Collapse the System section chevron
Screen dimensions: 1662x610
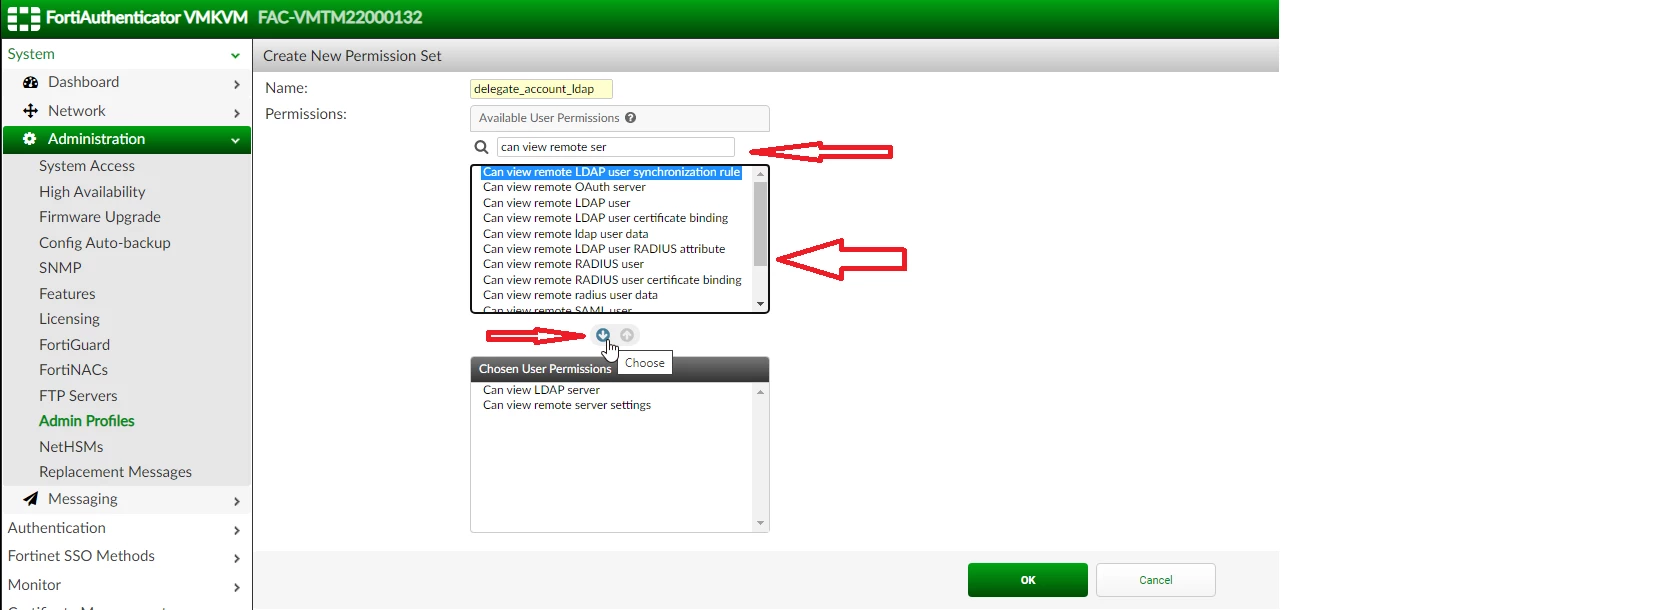[x=235, y=56]
